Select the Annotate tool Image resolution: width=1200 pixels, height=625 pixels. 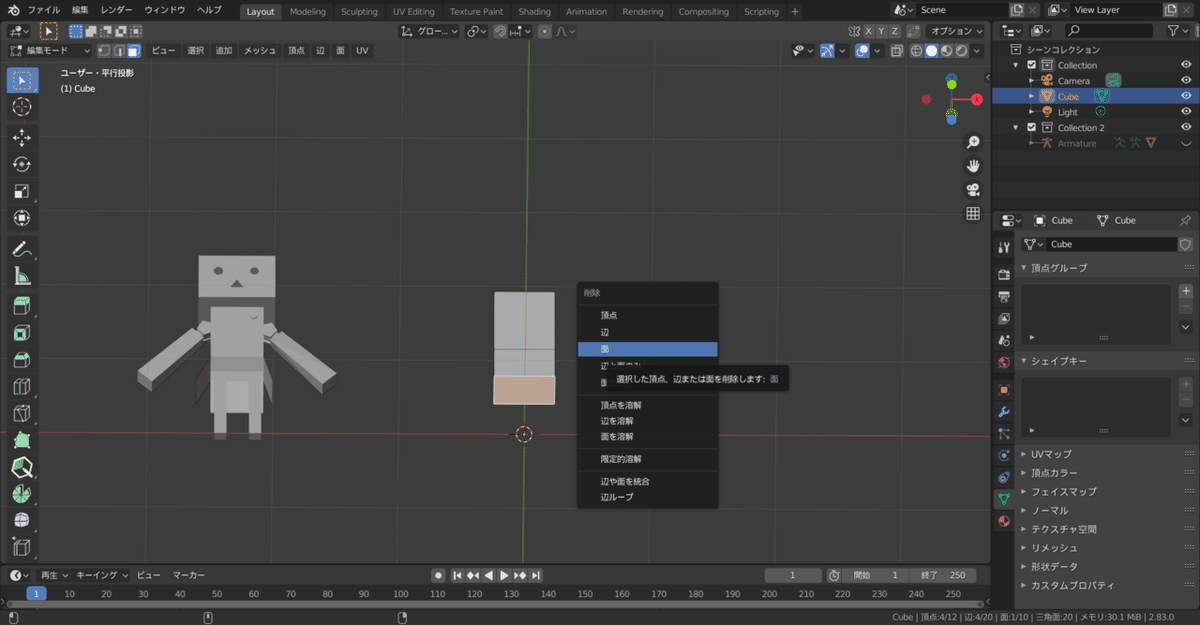(22, 249)
